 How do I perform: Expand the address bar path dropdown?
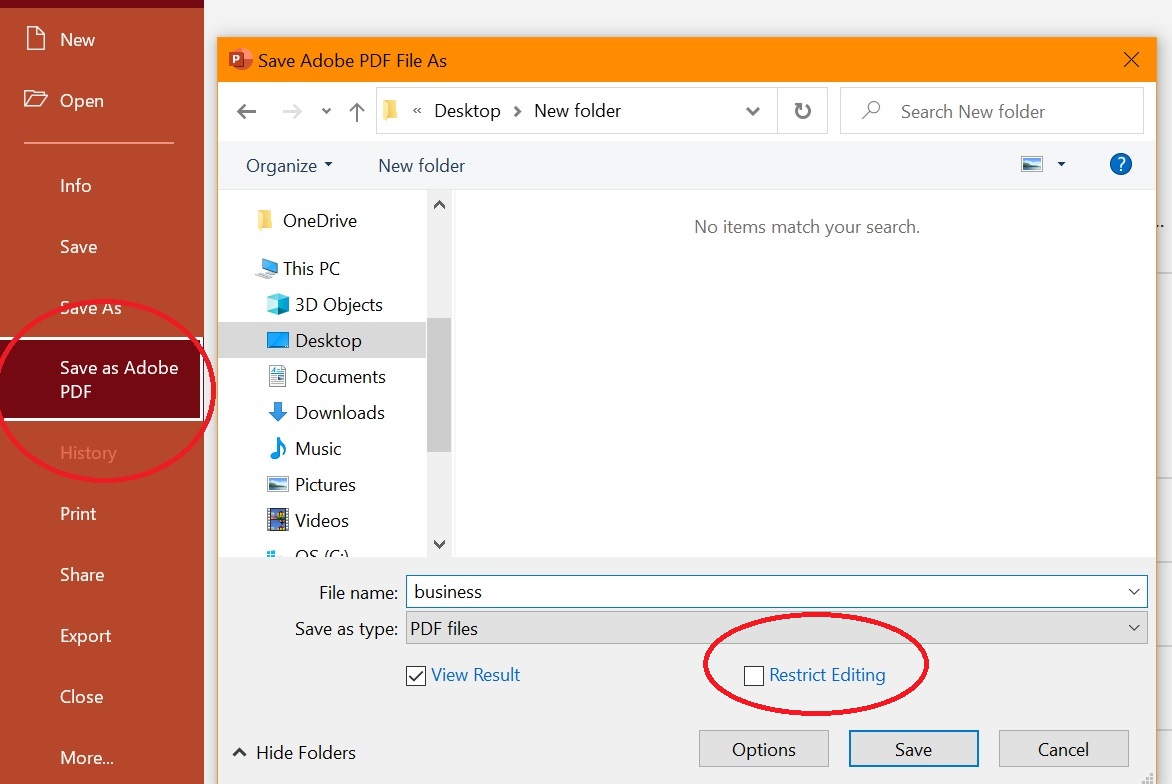753,111
